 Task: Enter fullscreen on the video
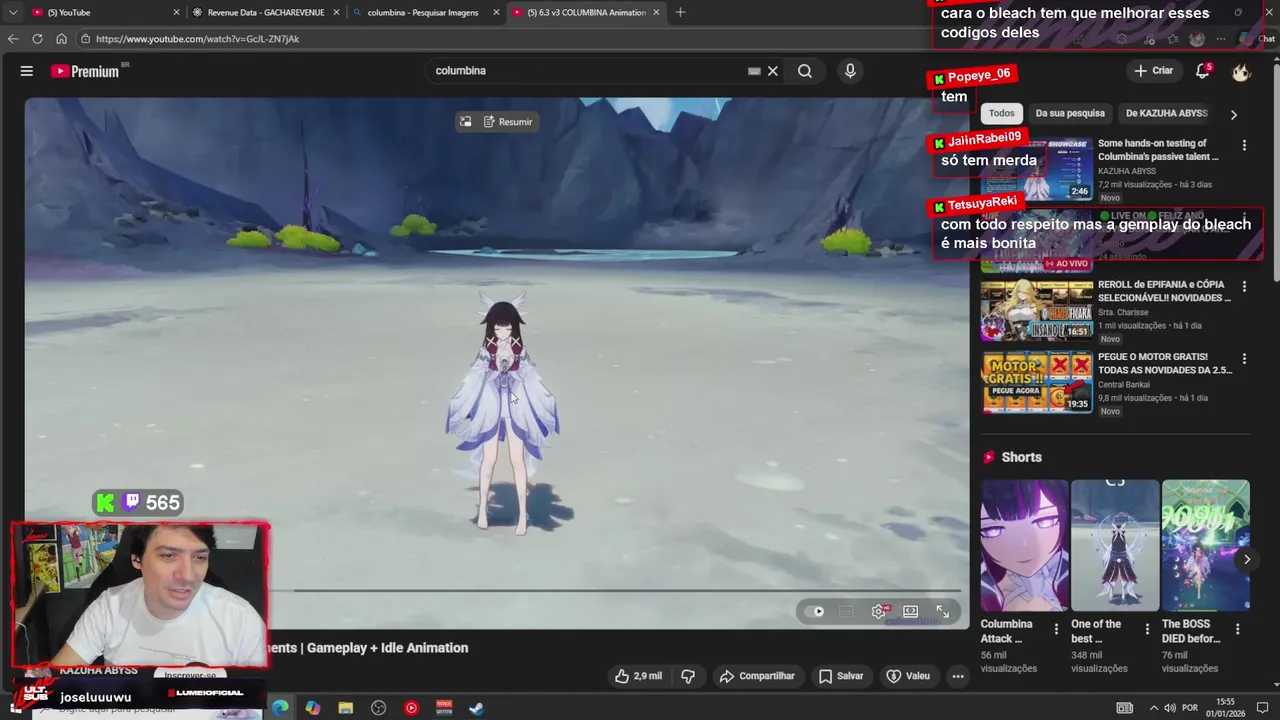click(x=942, y=611)
